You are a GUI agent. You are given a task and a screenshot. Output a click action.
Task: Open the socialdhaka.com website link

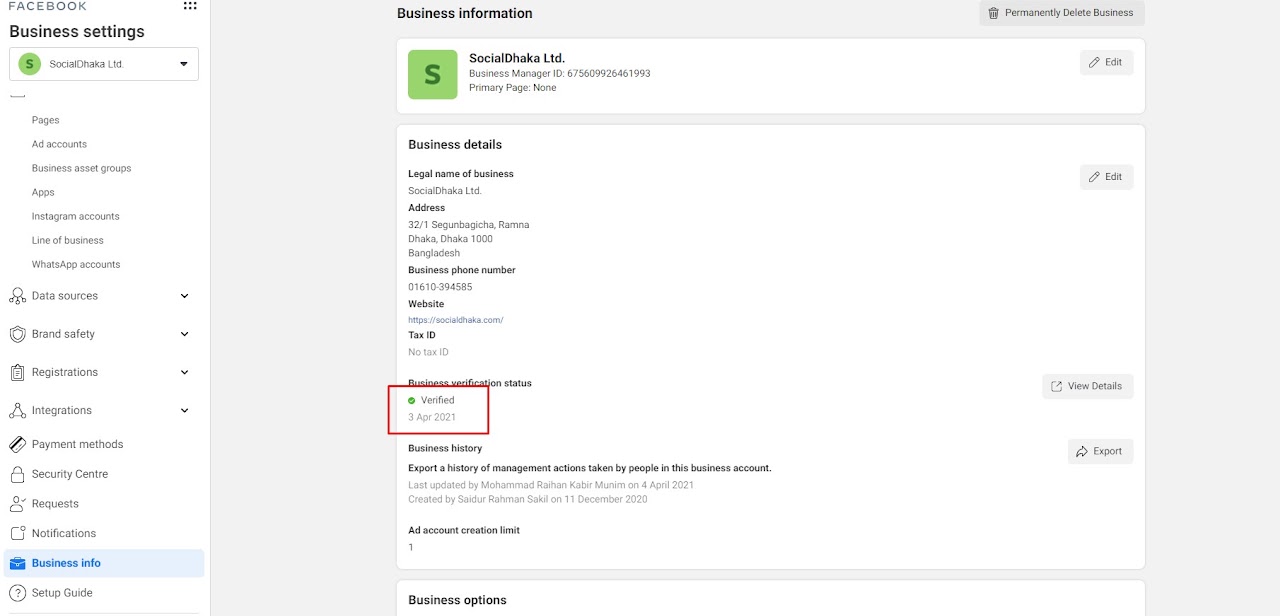point(455,320)
